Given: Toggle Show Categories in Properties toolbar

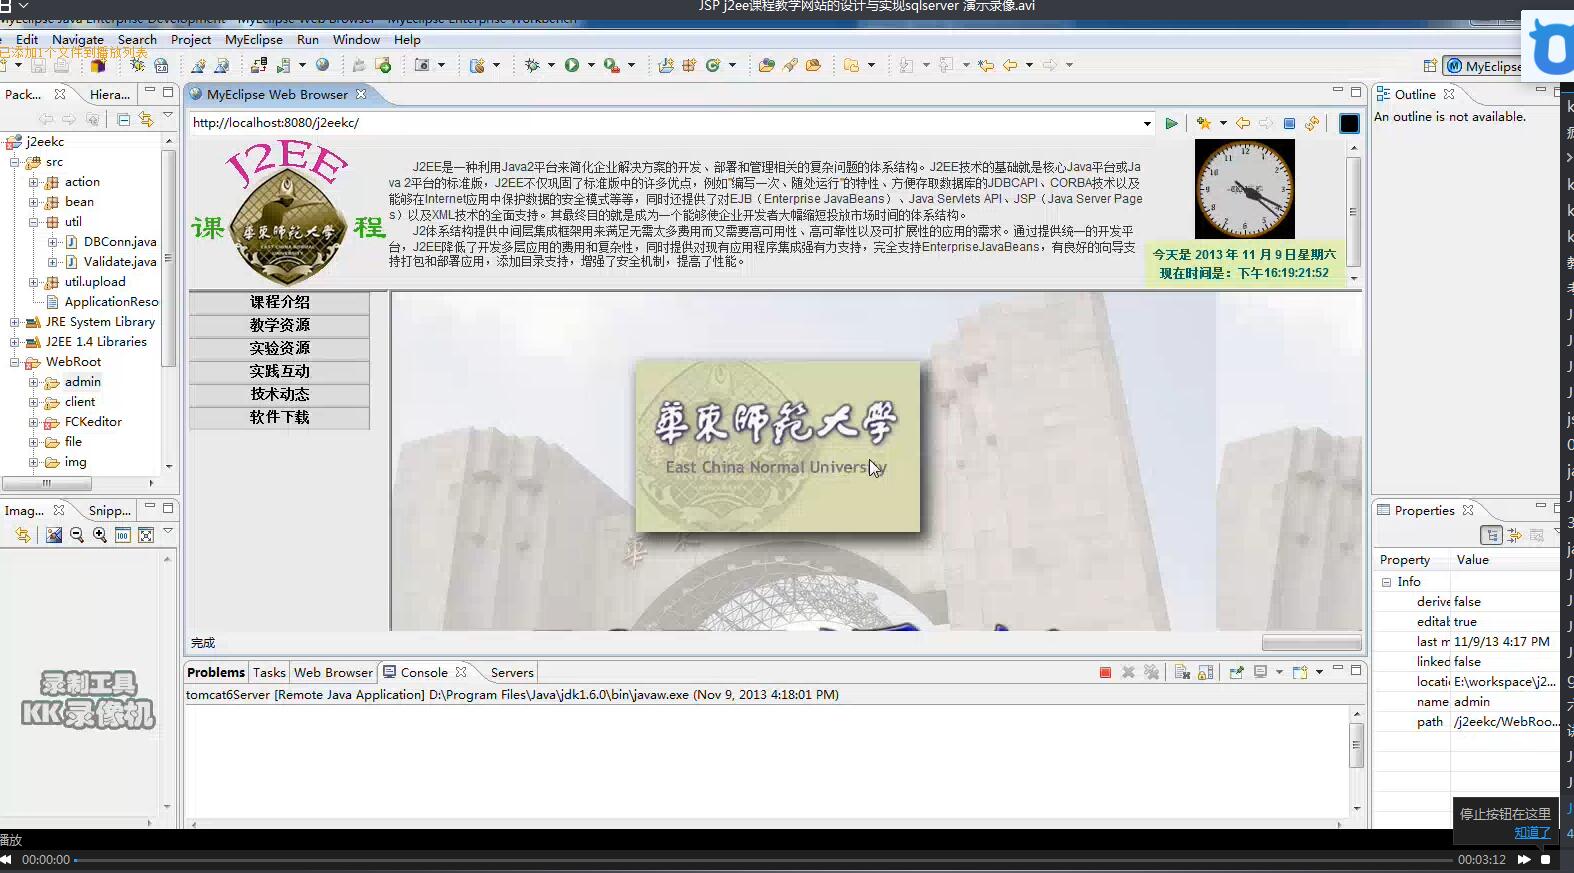Looking at the screenshot, I should click(x=1492, y=535).
